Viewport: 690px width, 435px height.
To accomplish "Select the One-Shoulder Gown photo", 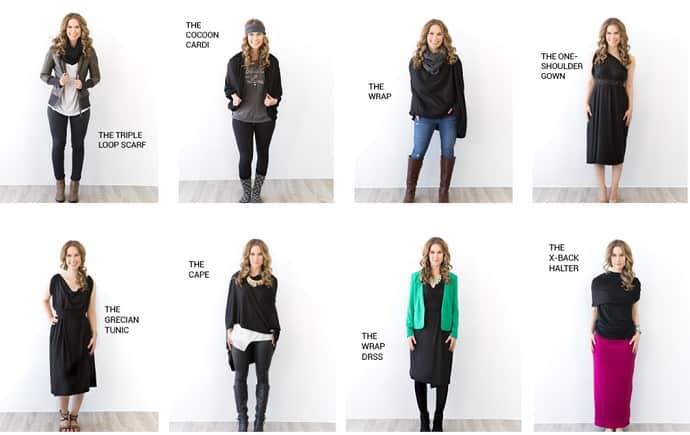I will point(610,102).
